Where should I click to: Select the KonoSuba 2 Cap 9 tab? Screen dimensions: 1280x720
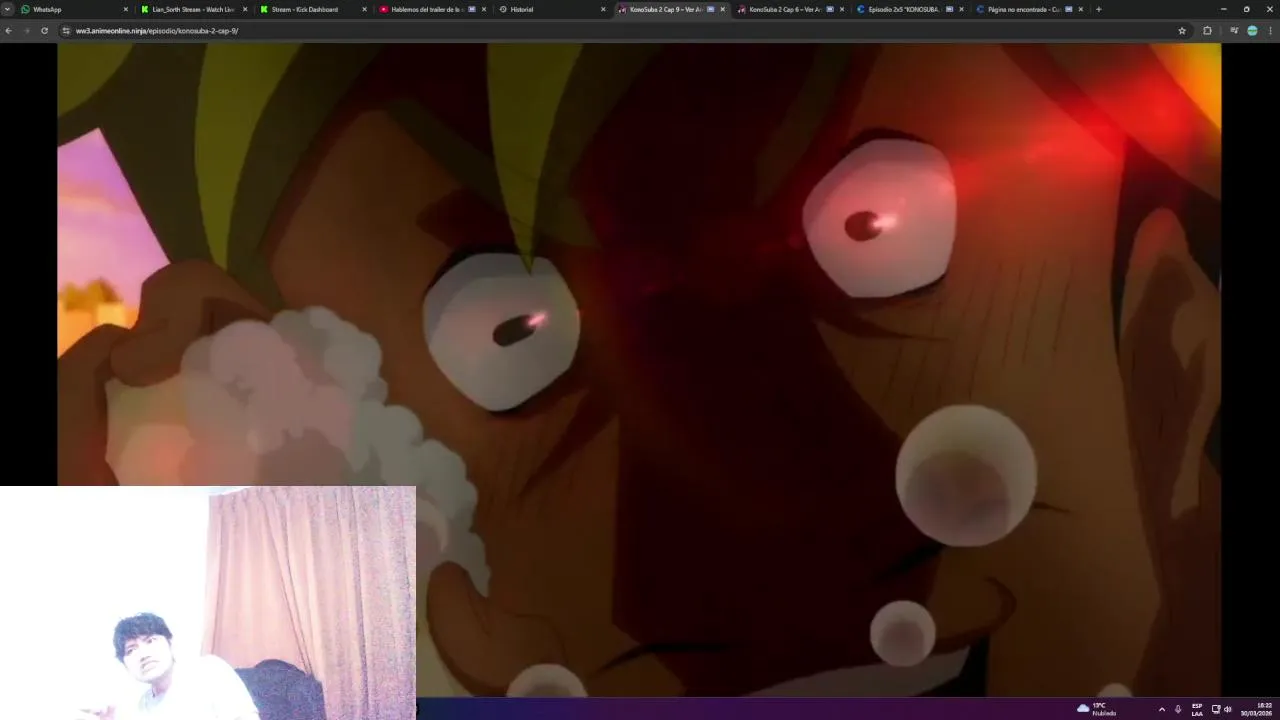point(671,9)
